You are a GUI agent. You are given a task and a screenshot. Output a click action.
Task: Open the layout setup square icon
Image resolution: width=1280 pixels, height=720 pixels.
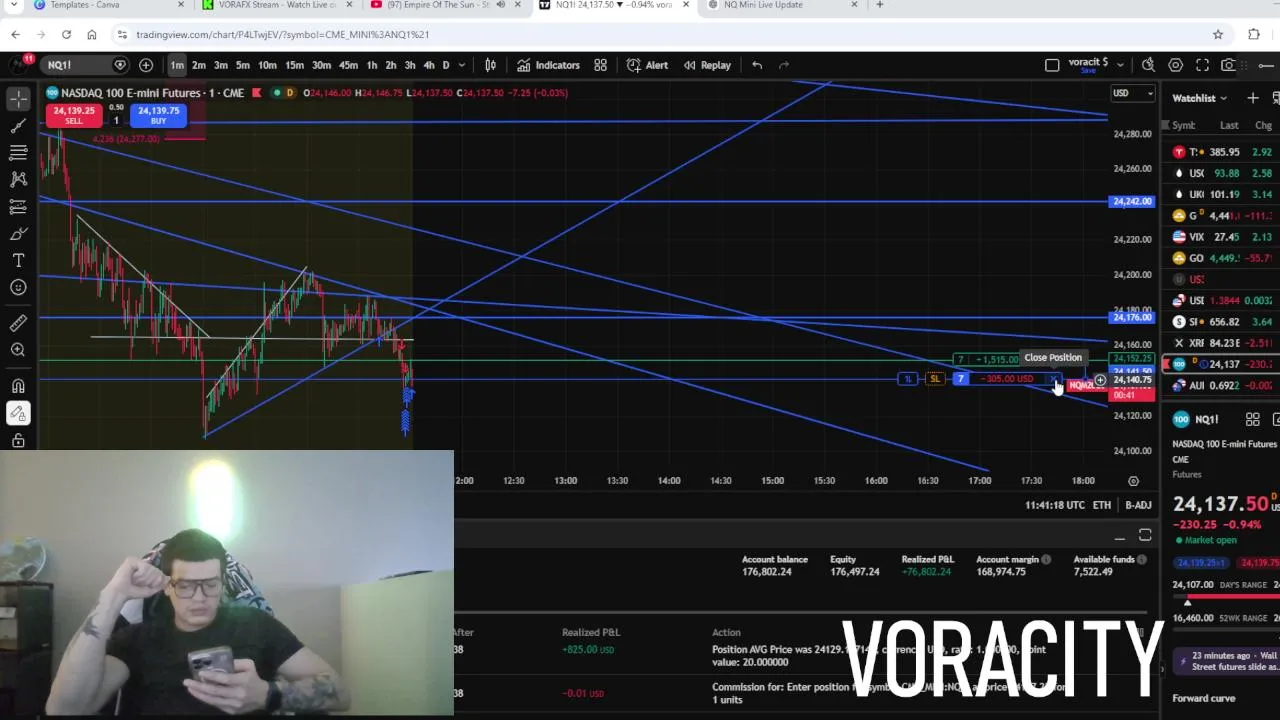pyautogui.click(x=1052, y=65)
